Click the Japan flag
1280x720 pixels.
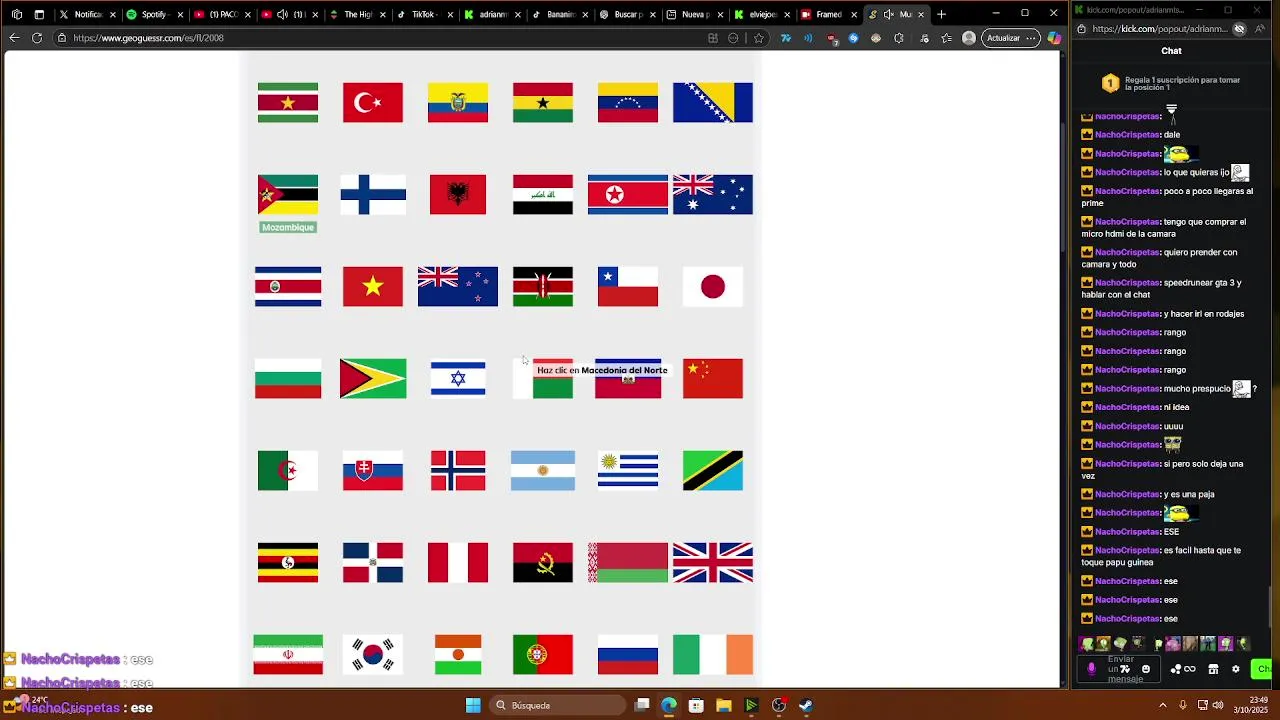tap(713, 287)
